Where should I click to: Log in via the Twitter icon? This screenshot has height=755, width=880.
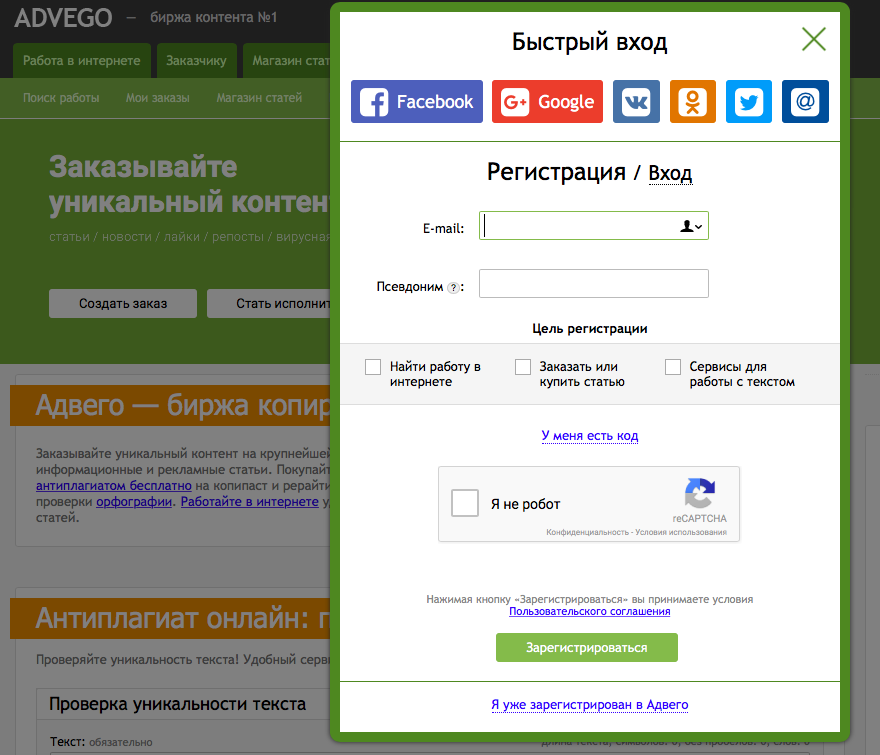click(749, 102)
